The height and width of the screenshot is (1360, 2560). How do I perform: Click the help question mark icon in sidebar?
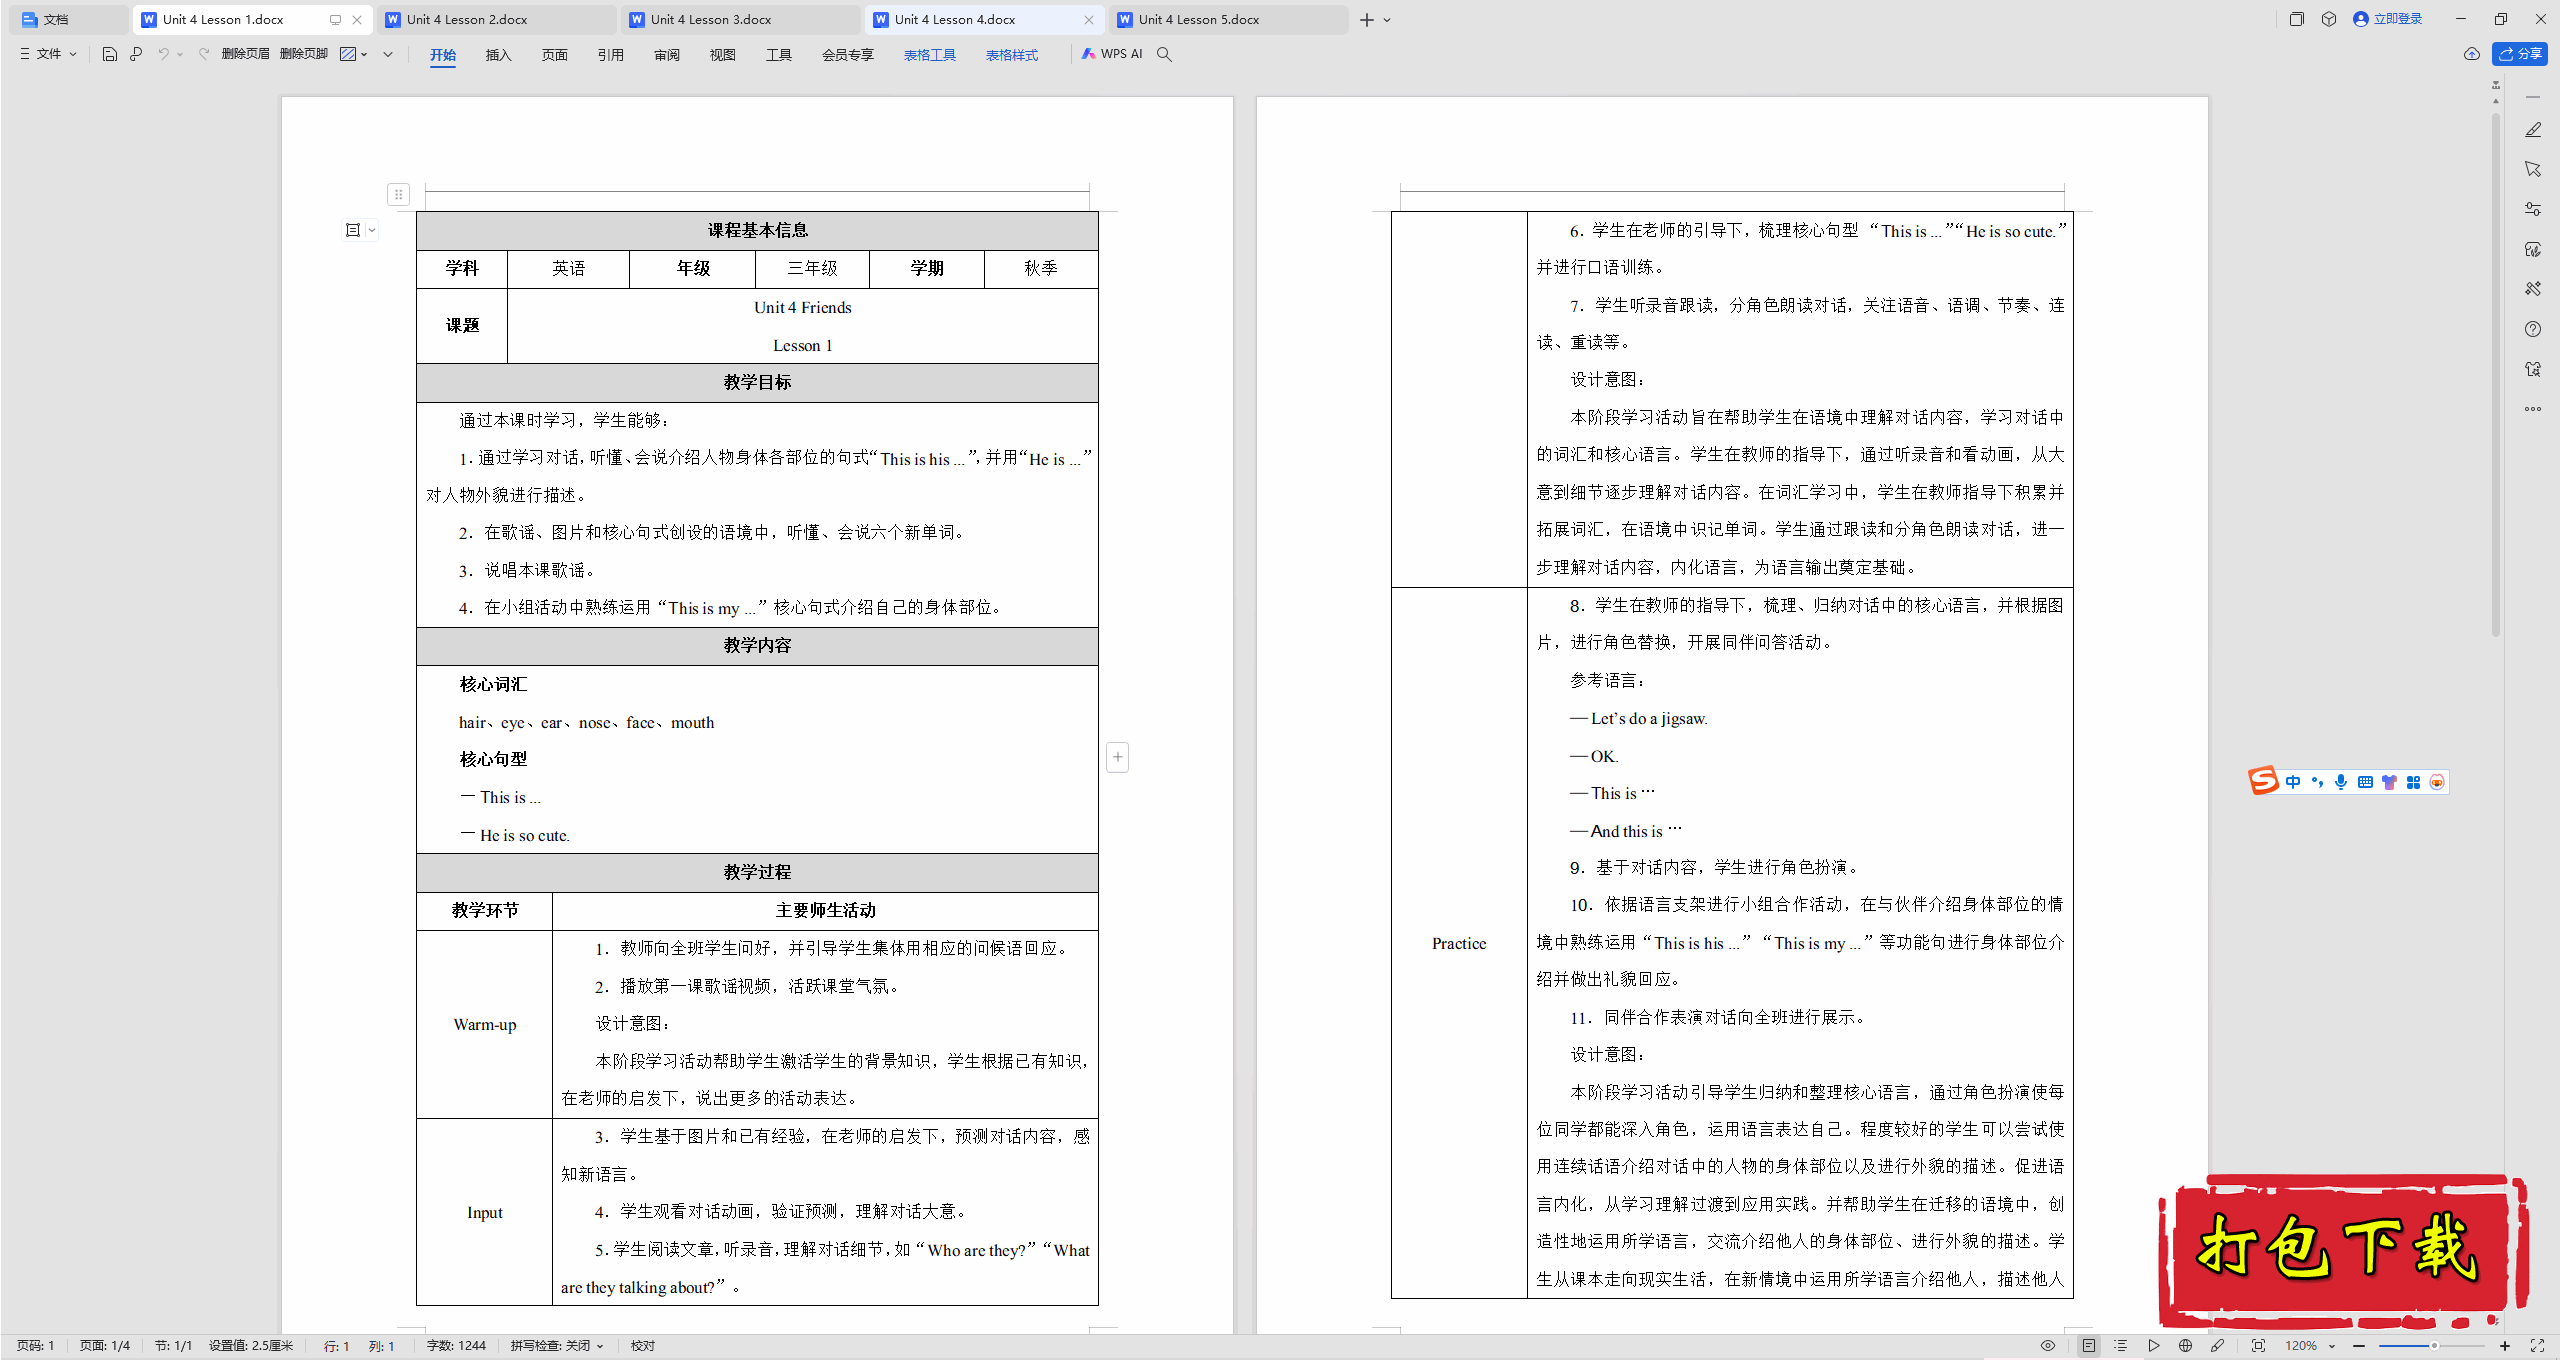click(x=2533, y=329)
